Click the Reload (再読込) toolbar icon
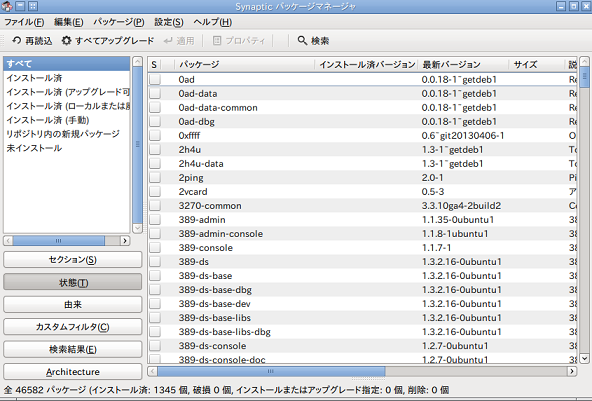The image size is (592, 401). (17, 40)
